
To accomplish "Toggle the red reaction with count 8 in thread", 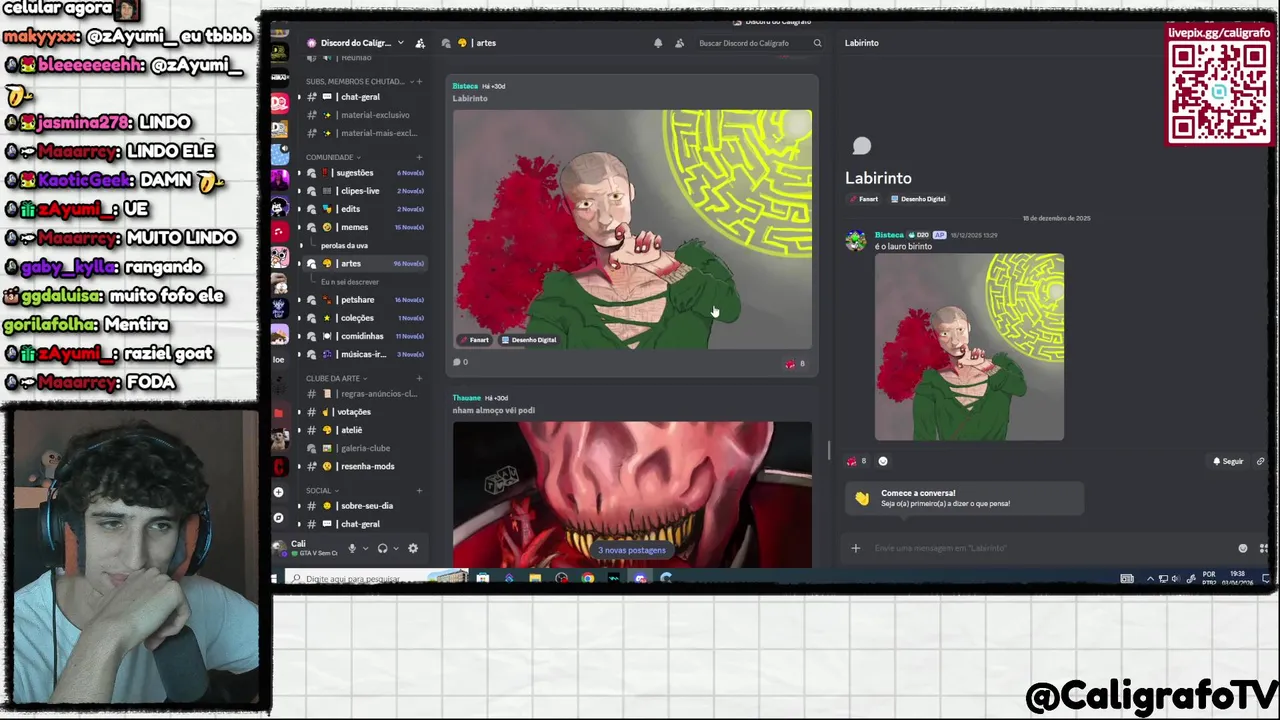I will pos(857,461).
